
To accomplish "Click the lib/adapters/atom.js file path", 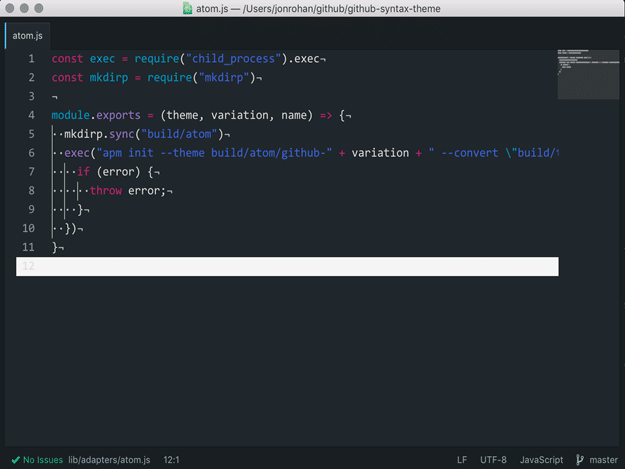I will pyautogui.click(x=109, y=460).
